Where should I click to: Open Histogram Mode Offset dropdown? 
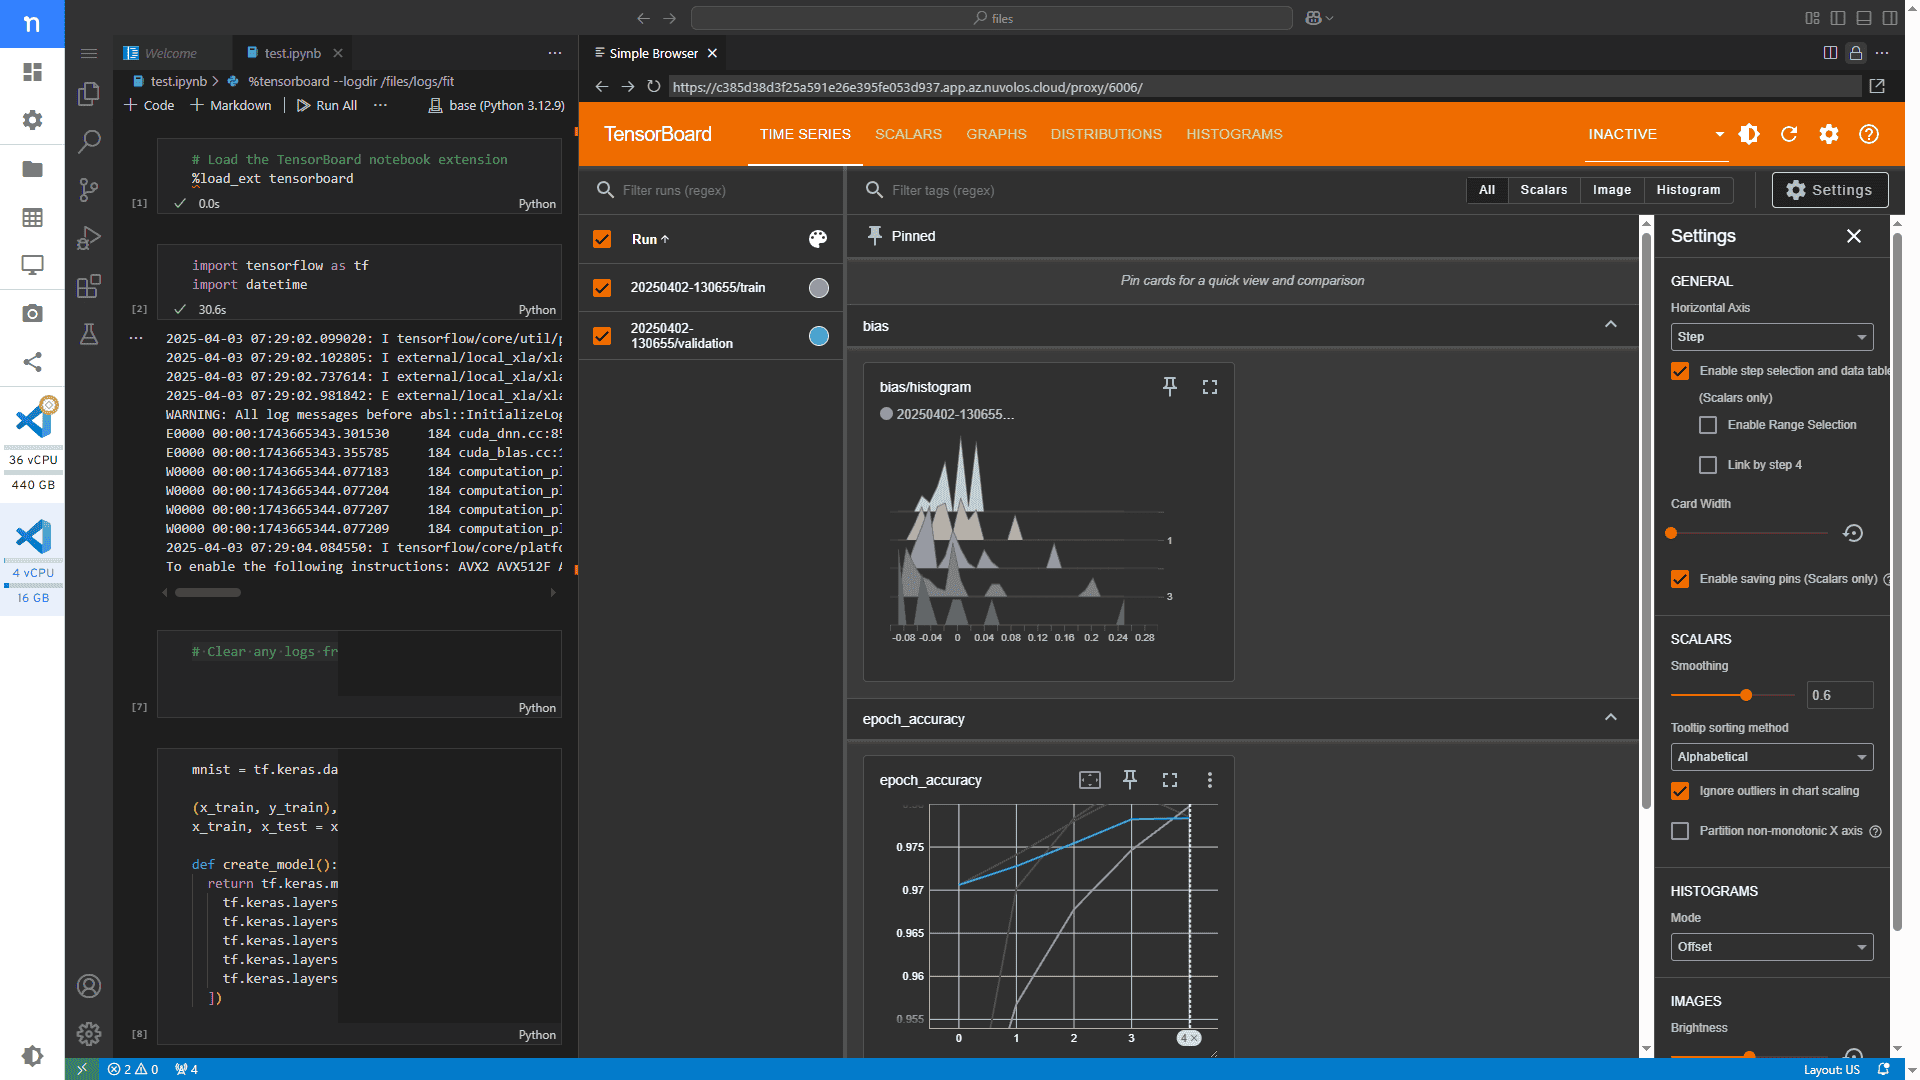[x=1771, y=947]
